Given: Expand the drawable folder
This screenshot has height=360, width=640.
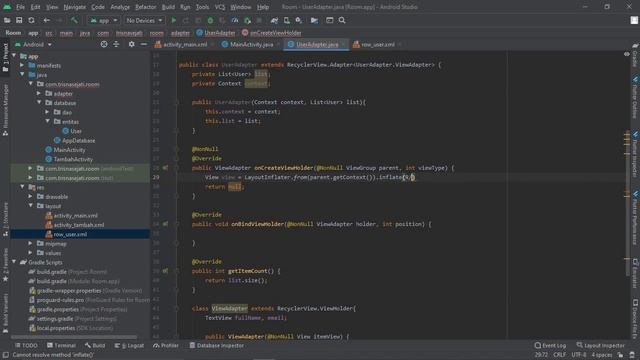Looking at the screenshot, I should tap(31, 196).
